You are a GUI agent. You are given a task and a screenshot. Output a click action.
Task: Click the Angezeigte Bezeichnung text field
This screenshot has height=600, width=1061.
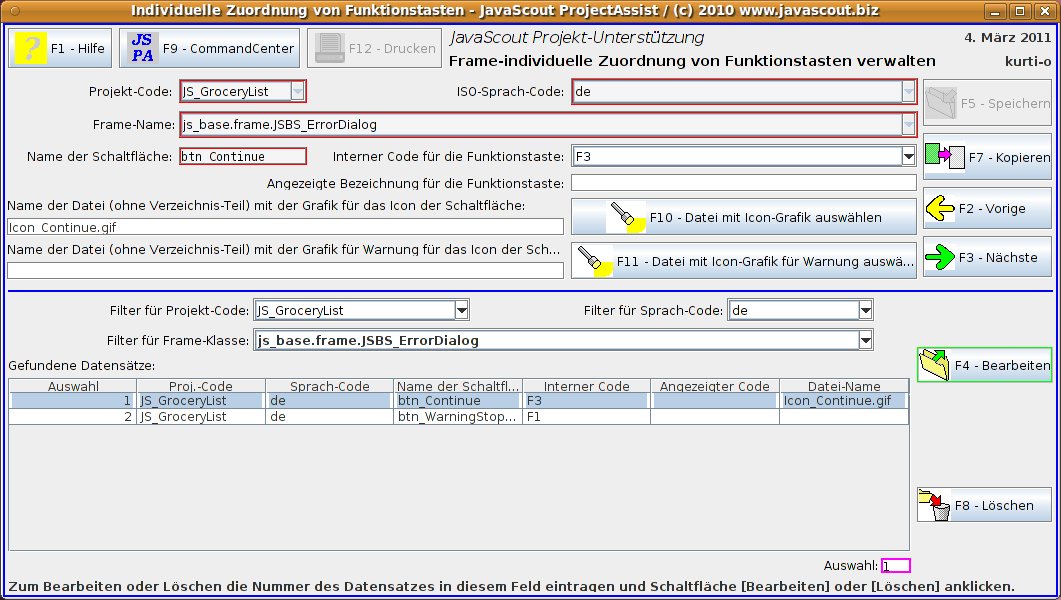point(743,183)
